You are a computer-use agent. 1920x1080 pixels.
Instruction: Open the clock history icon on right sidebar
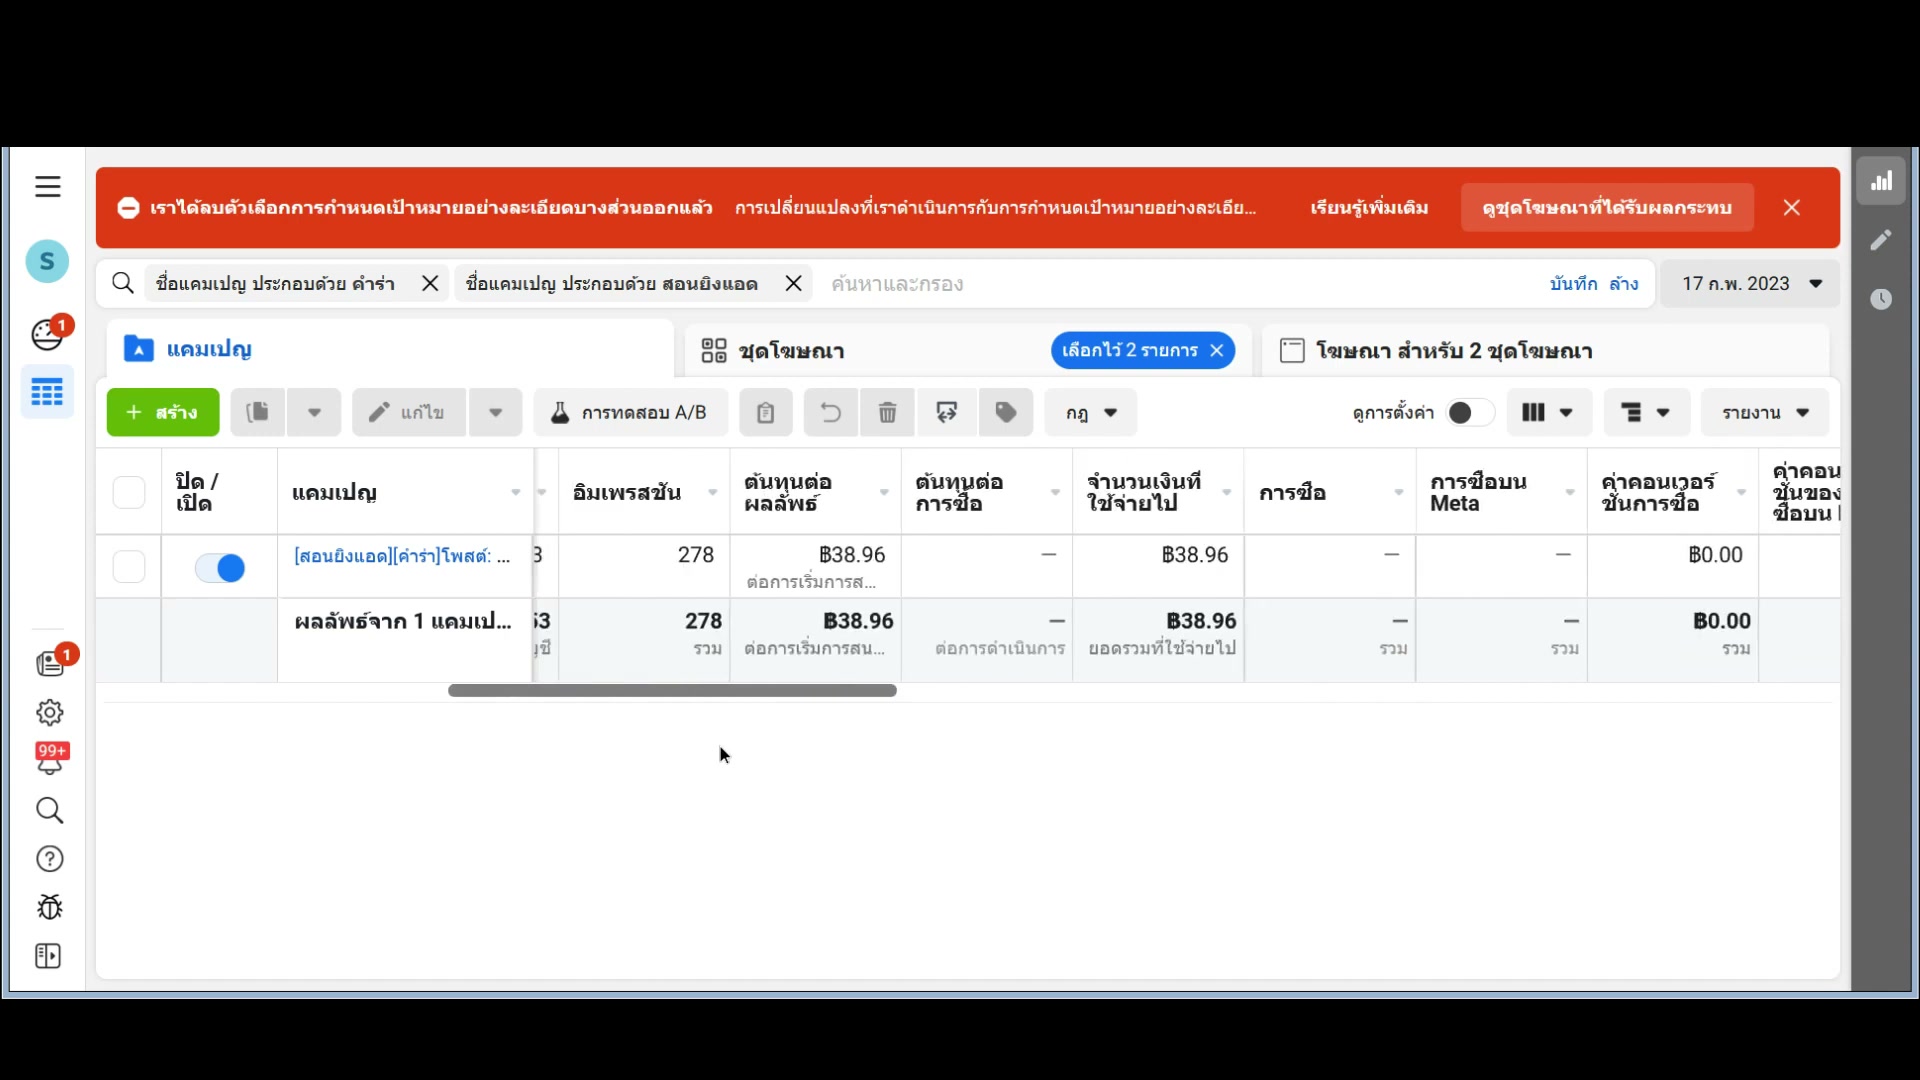[x=1881, y=299]
